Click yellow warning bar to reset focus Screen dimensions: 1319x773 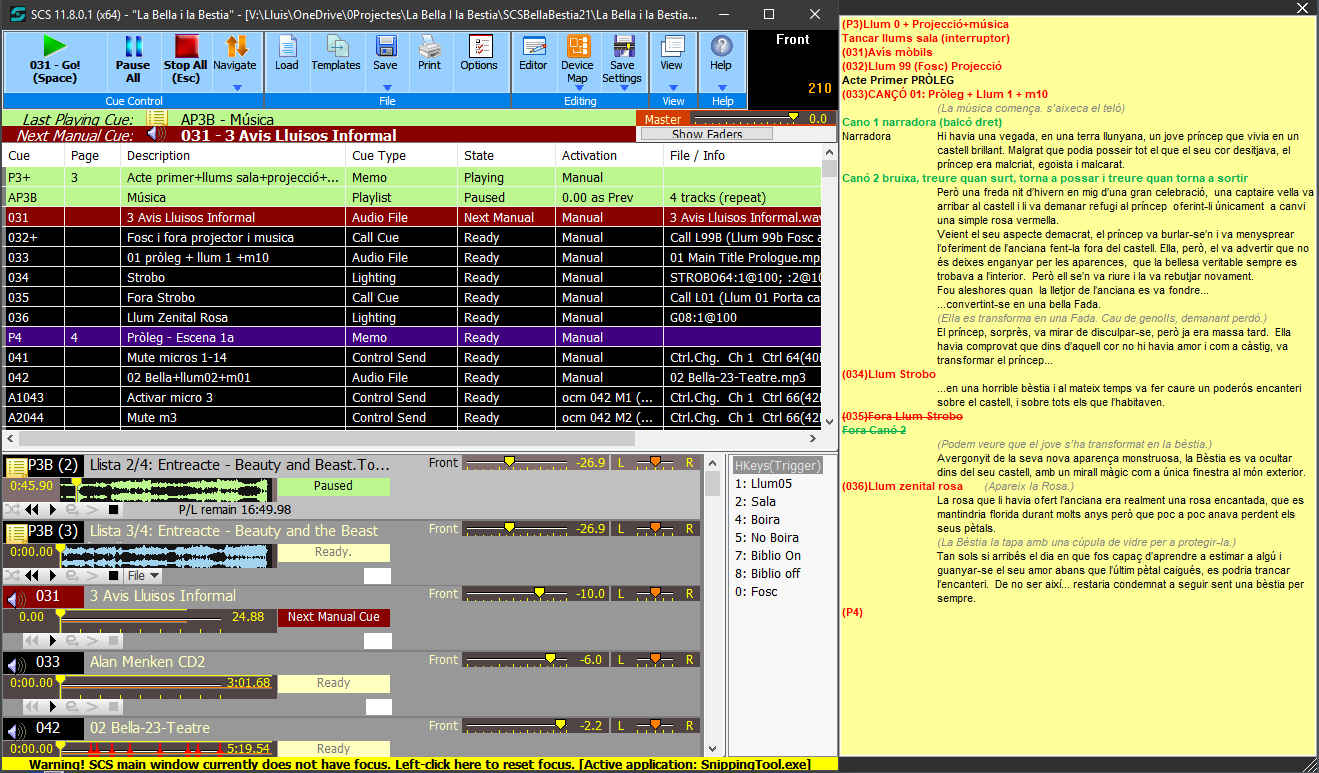tap(418, 764)
